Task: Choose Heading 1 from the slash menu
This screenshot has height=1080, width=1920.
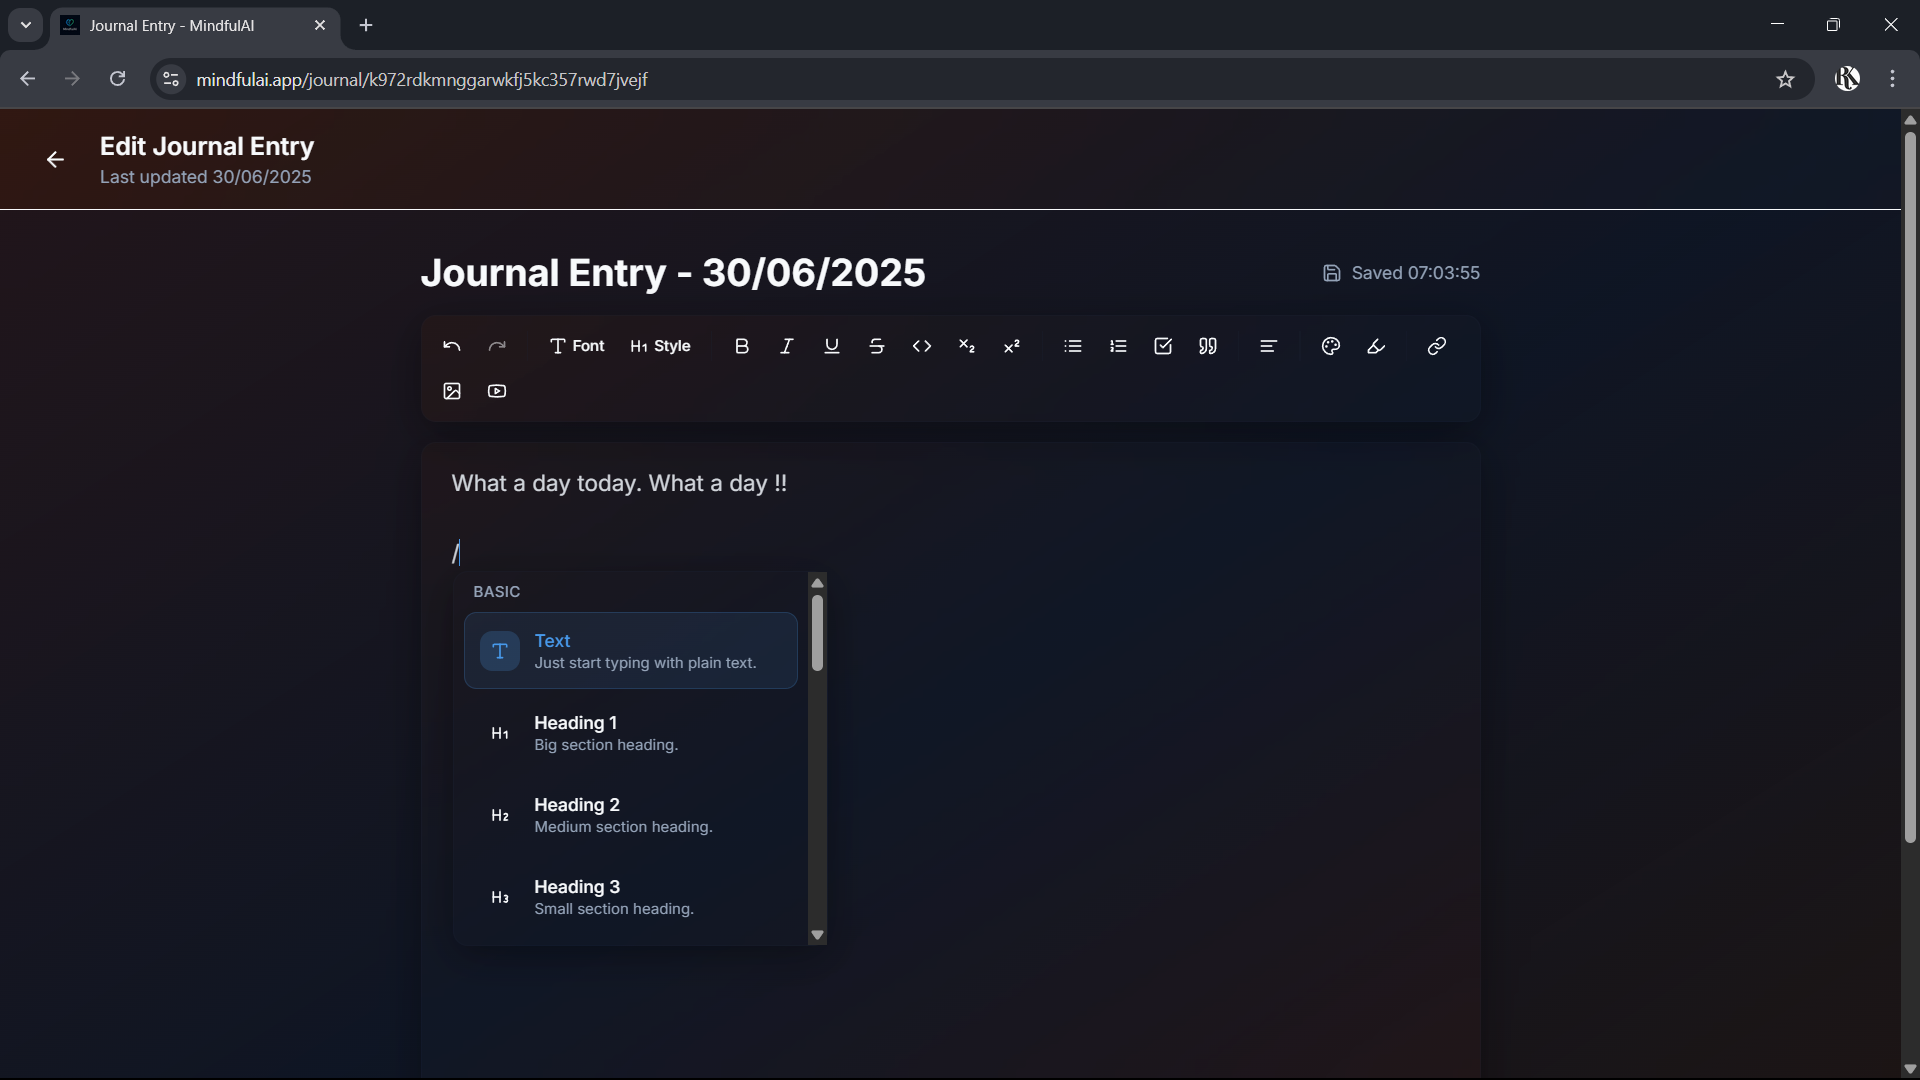Action: coord(630,733)
